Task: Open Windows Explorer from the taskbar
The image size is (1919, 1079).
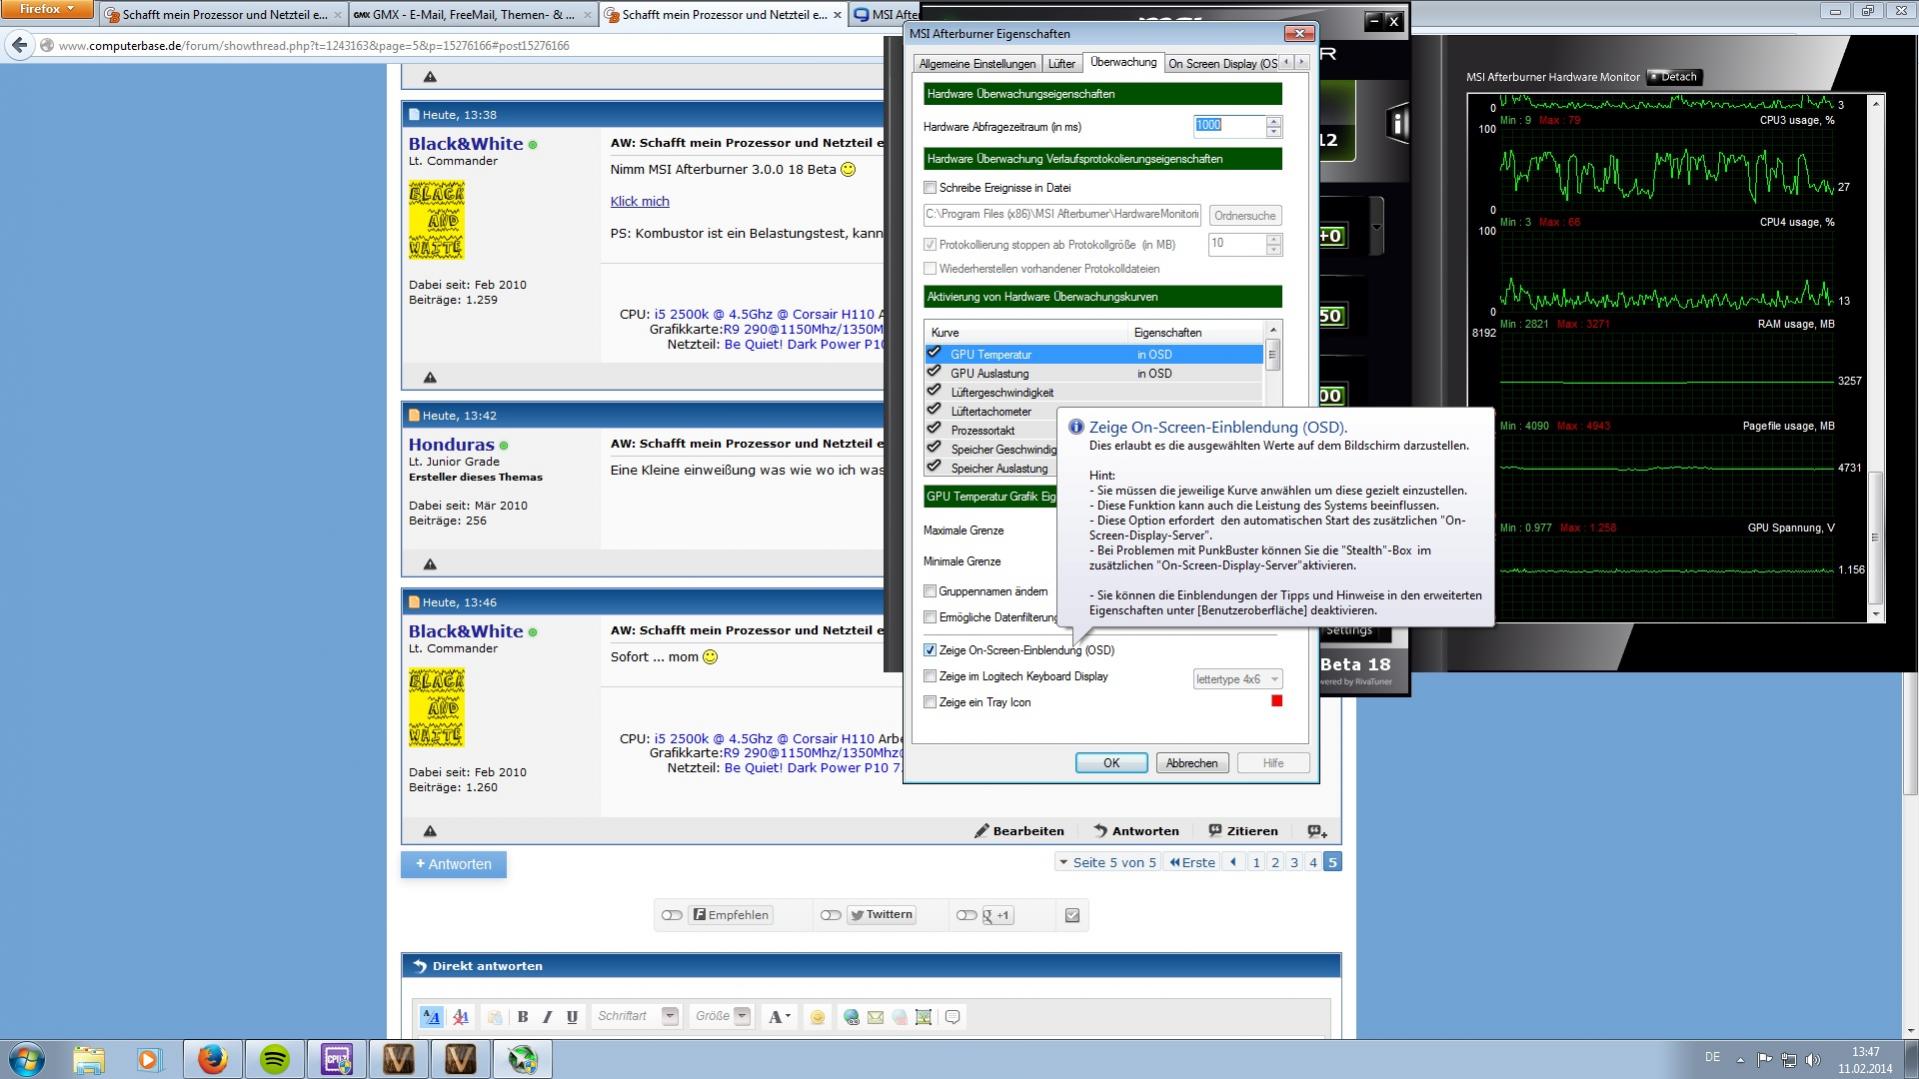Action: tap(88, 1059)
